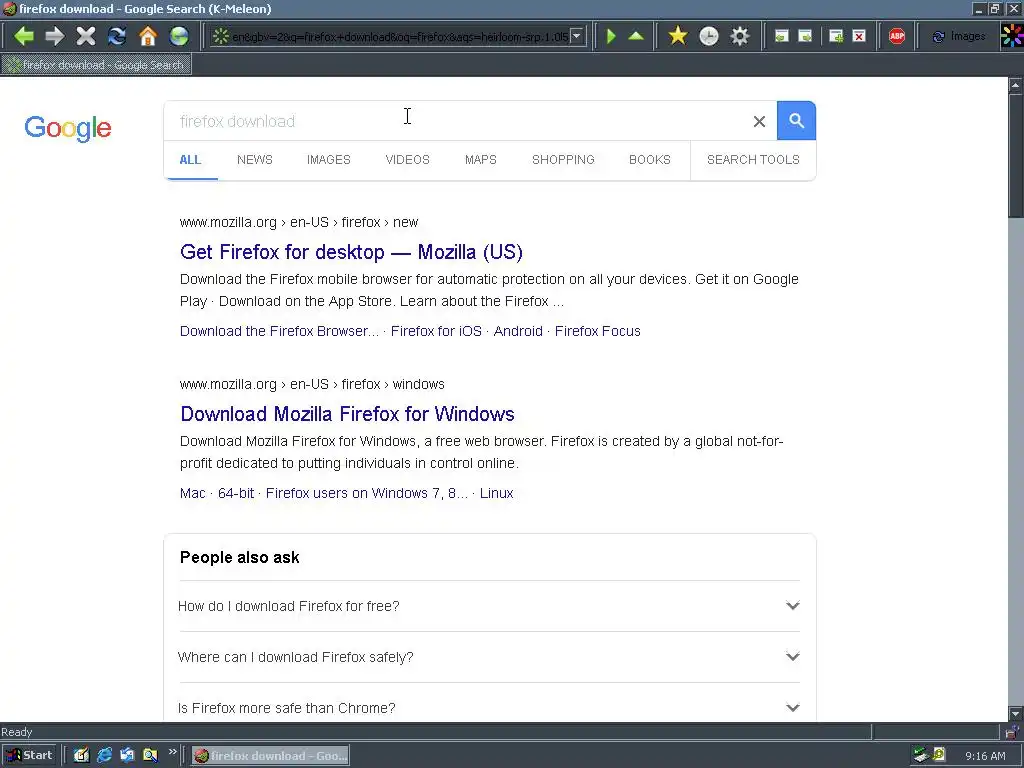The height and width of the screenshot is (768, 1024).
Task: Toggle Images in the toolbar
Action: click(958, 37)
